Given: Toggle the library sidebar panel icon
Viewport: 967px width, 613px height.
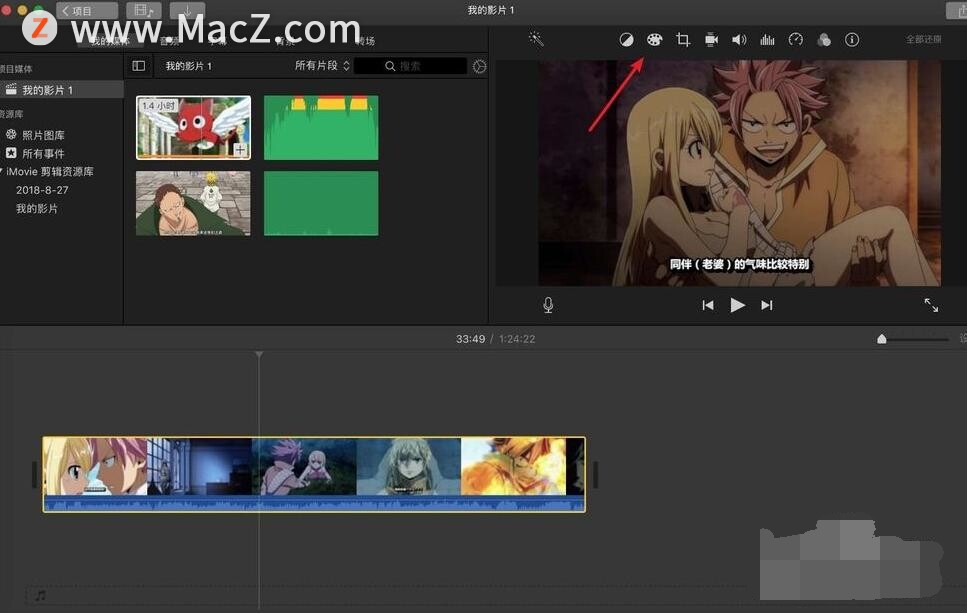Looking at the screenshot, I should click(x=139, y=66).
